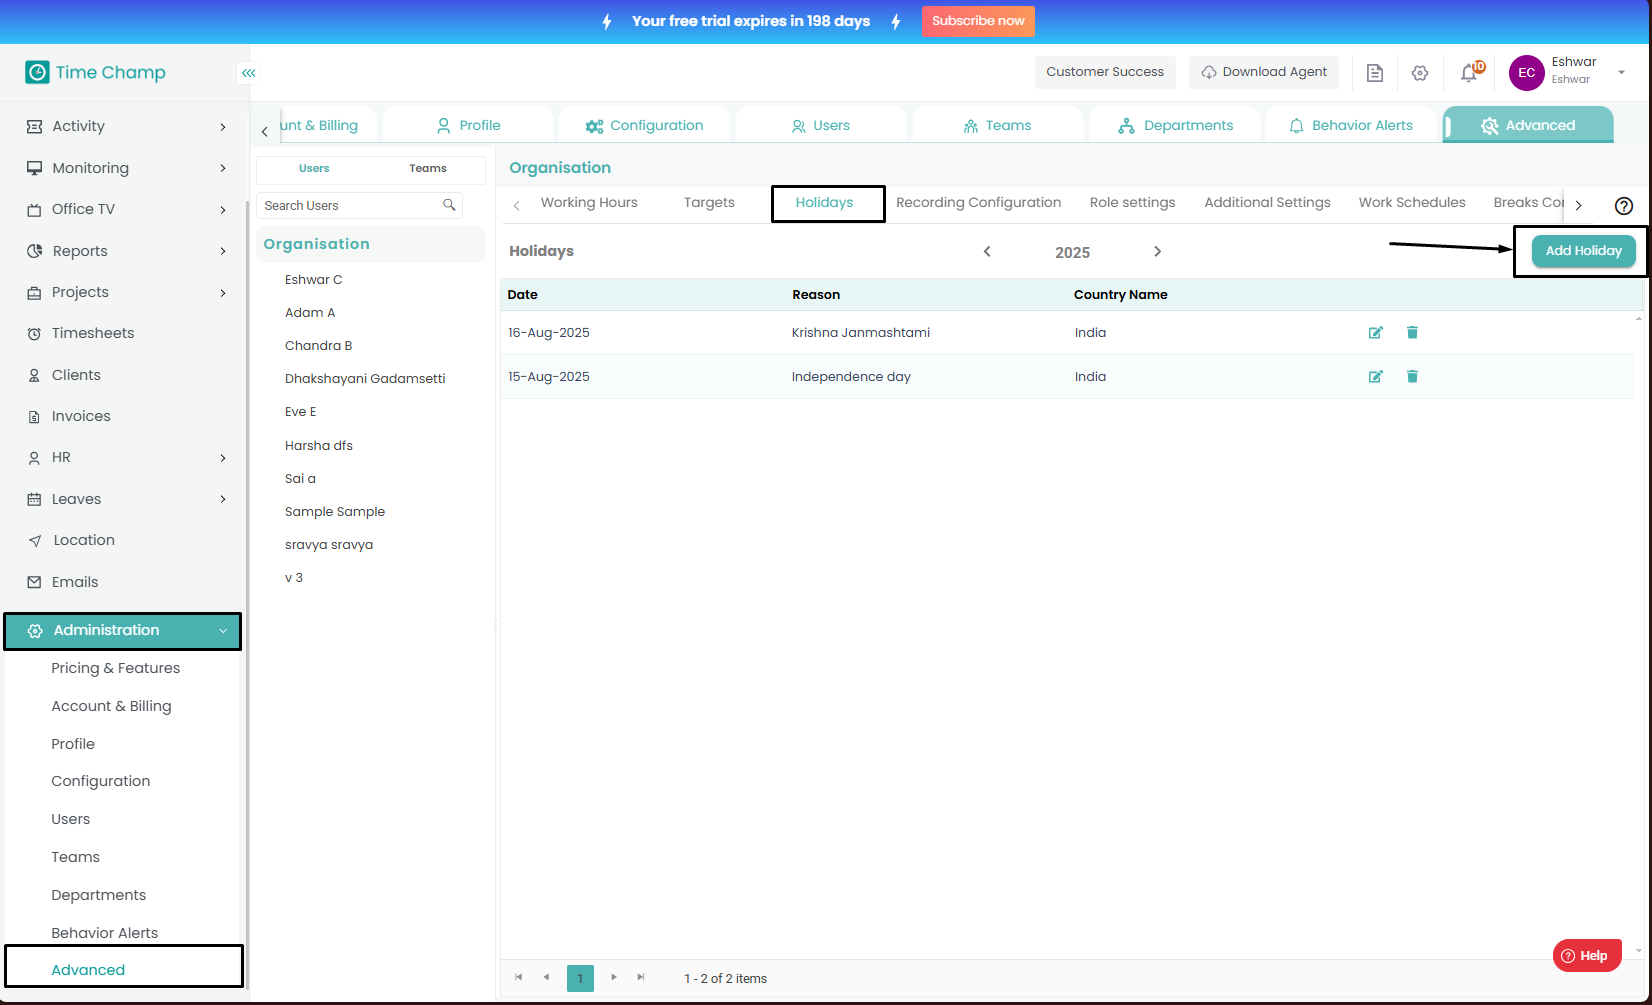Switch user list to Teams view

[x=427, y=169]
